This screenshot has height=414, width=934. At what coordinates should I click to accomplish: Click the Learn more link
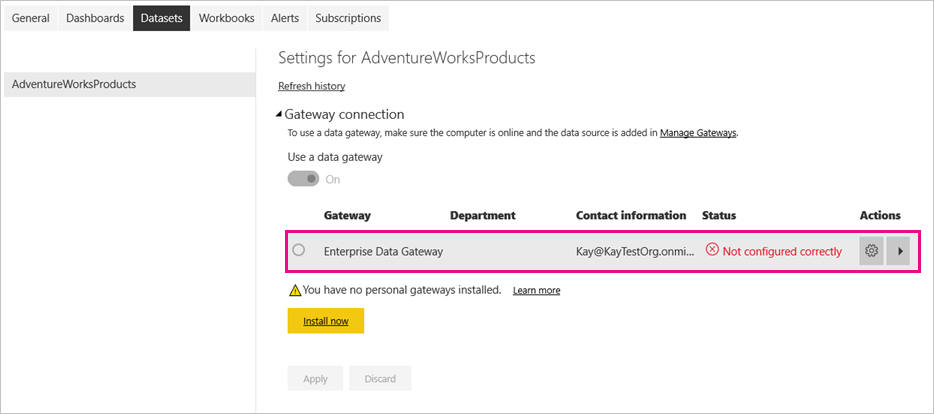536,290
